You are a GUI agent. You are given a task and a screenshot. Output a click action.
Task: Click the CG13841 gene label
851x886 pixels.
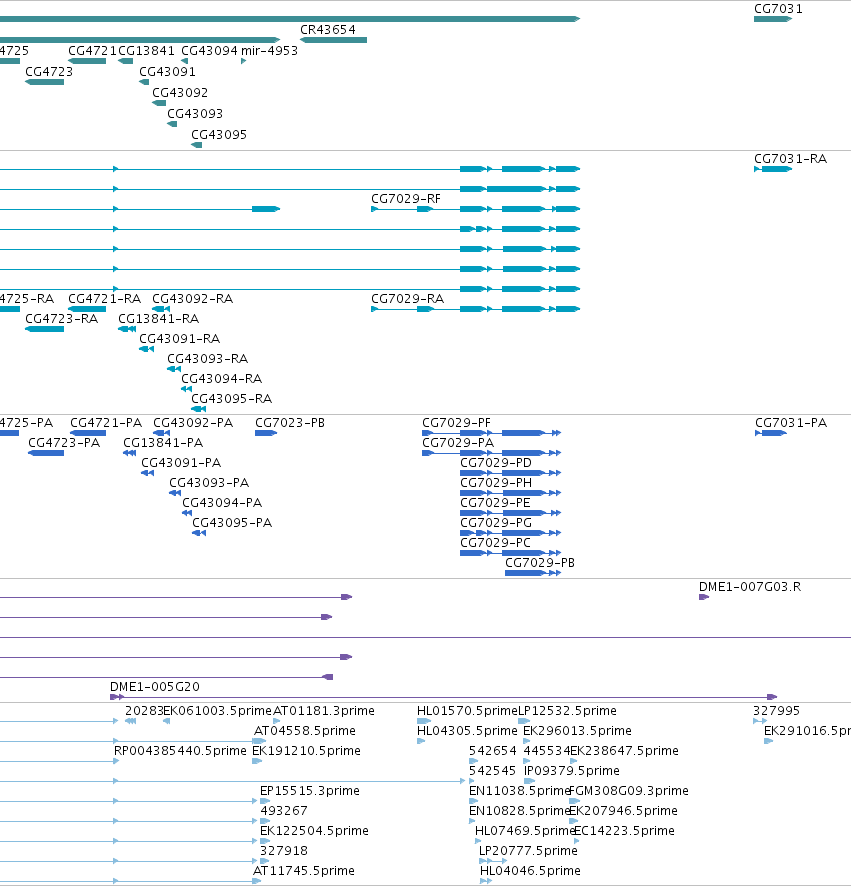coord(146,51)
